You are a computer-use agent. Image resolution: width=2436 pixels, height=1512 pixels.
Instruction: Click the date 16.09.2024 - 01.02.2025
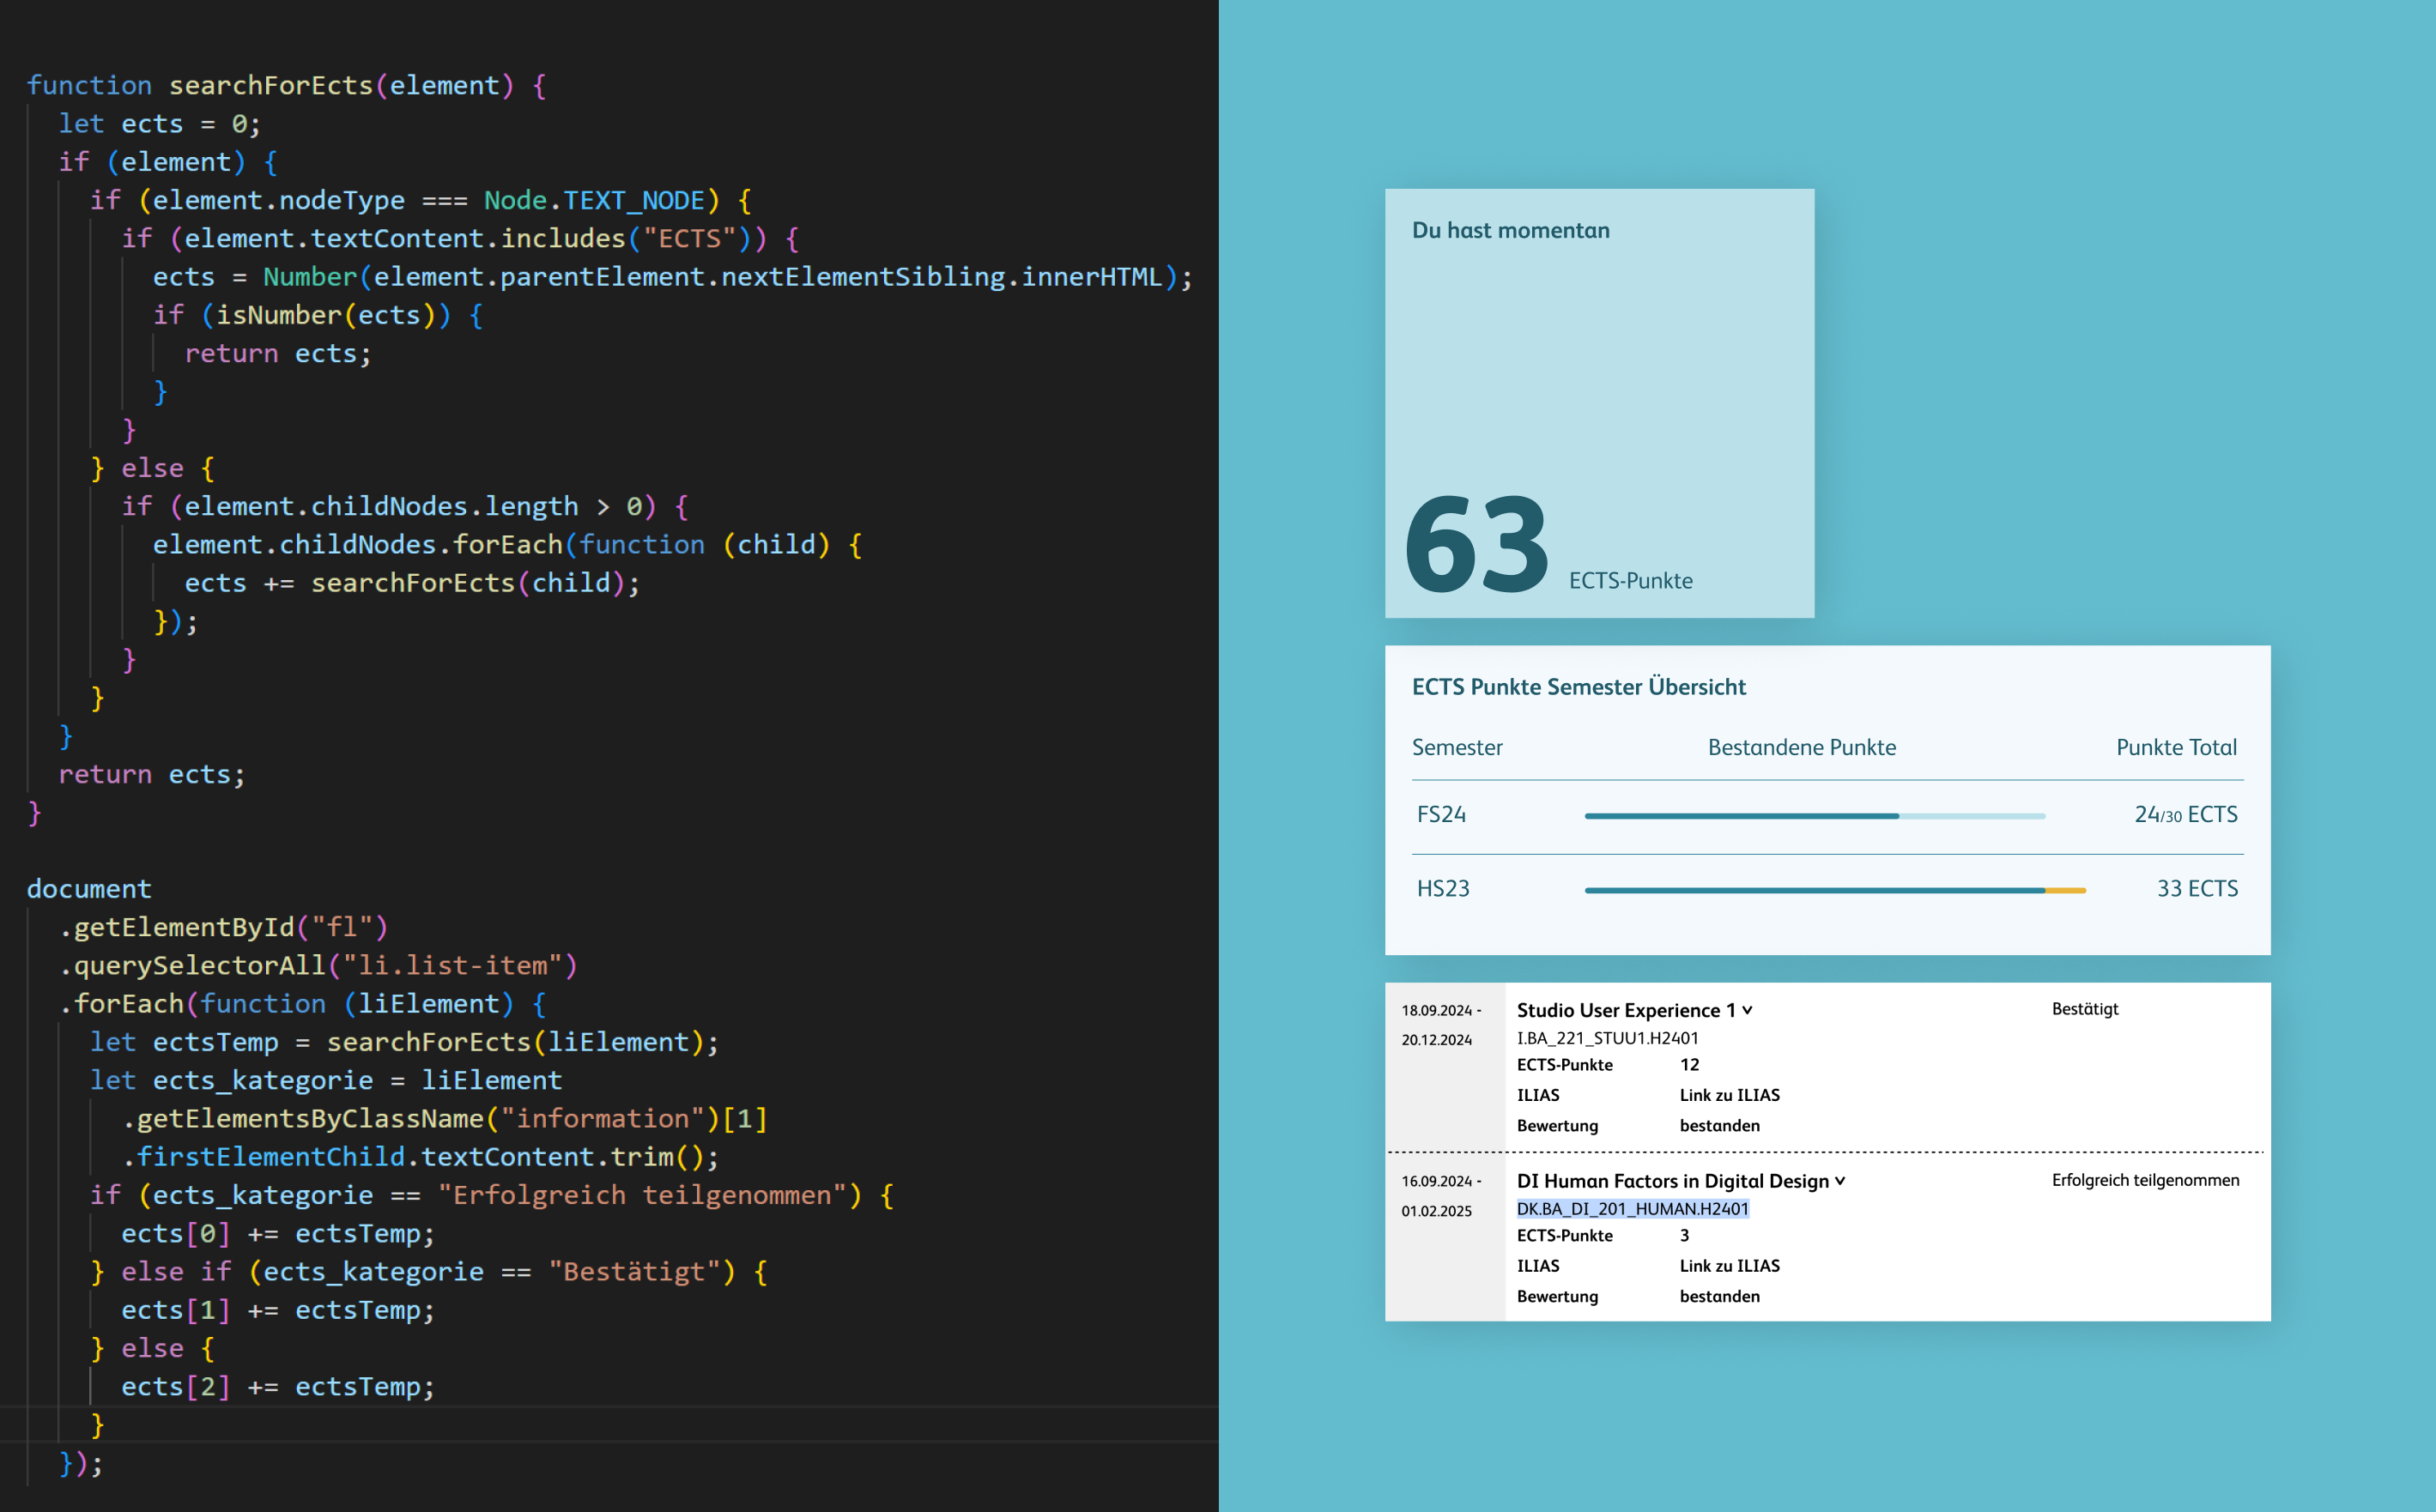[1440, 1196]
